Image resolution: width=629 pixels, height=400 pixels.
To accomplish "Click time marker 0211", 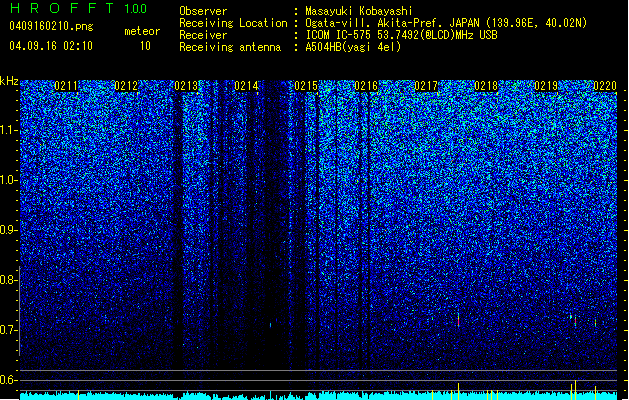I will (66, 86).
